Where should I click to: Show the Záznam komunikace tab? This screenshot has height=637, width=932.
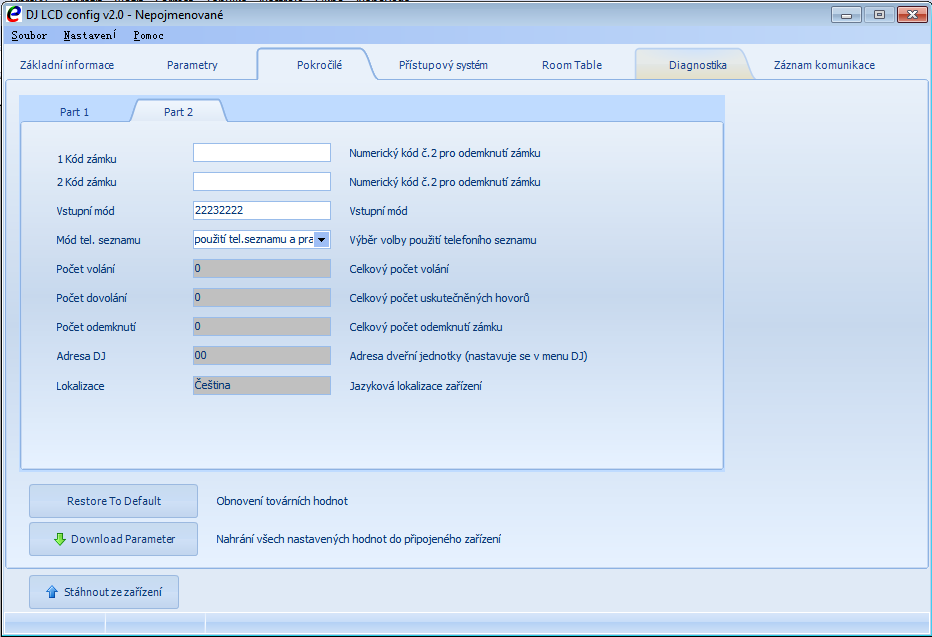(x=824, y=65)
